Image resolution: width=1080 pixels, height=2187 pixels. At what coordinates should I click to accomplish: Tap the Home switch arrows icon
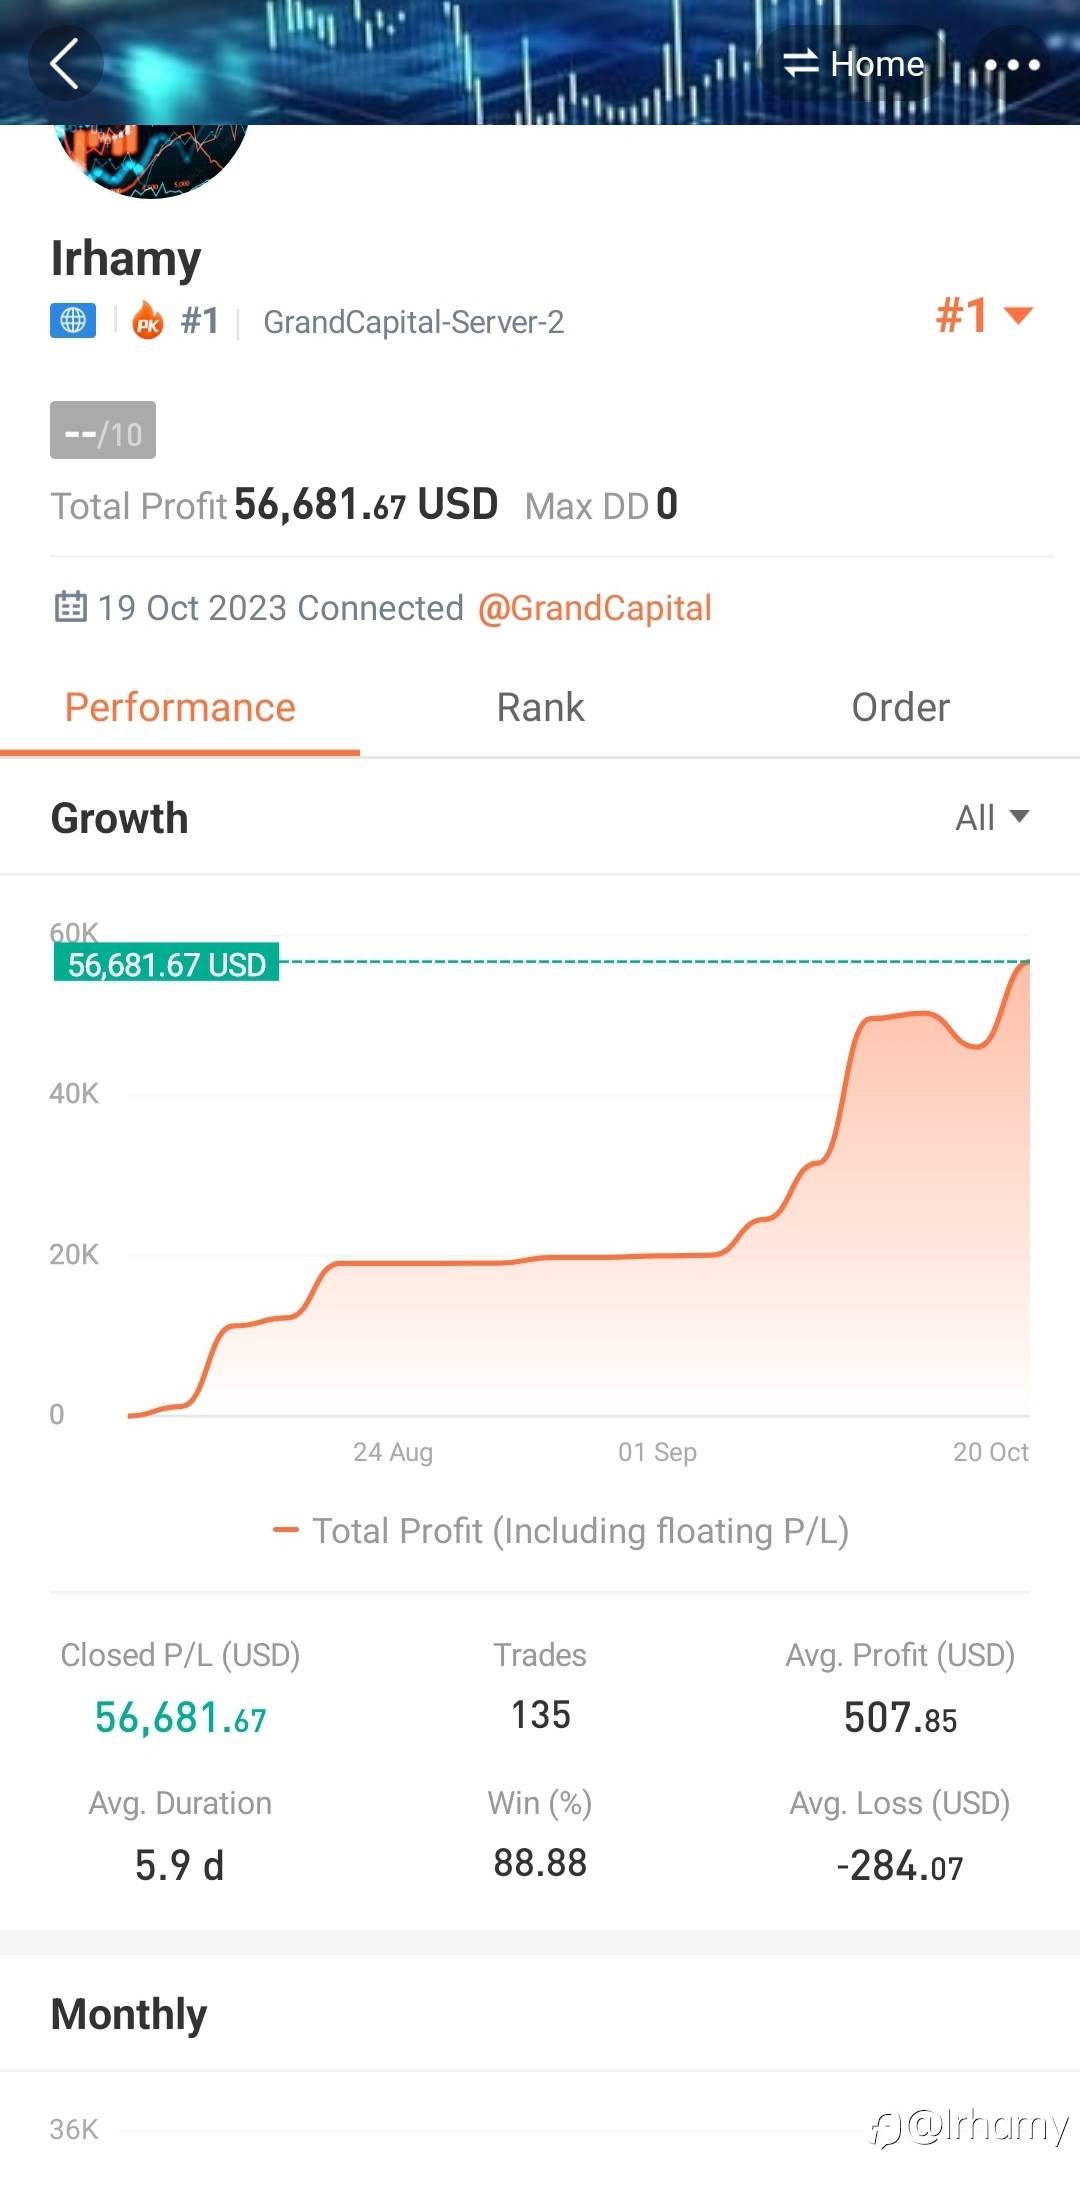[x=800, y=64]
